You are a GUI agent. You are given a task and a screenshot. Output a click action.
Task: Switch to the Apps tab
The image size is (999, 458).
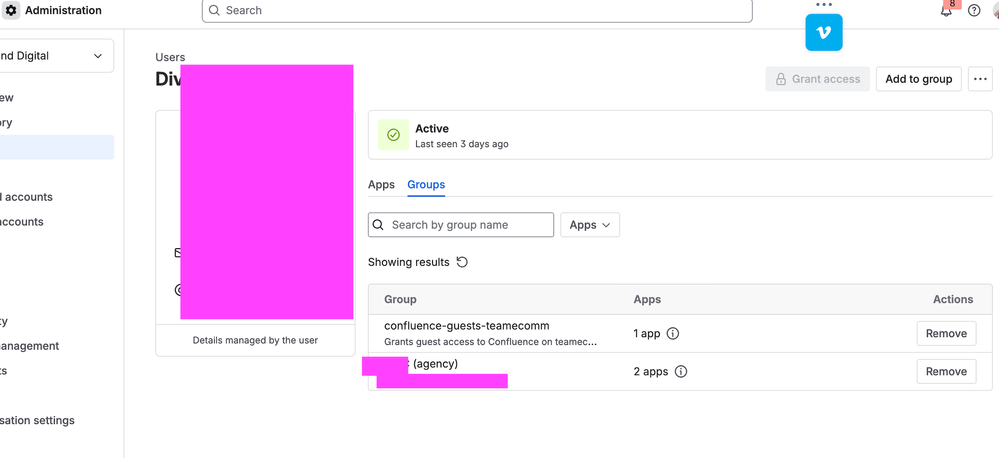381,185
